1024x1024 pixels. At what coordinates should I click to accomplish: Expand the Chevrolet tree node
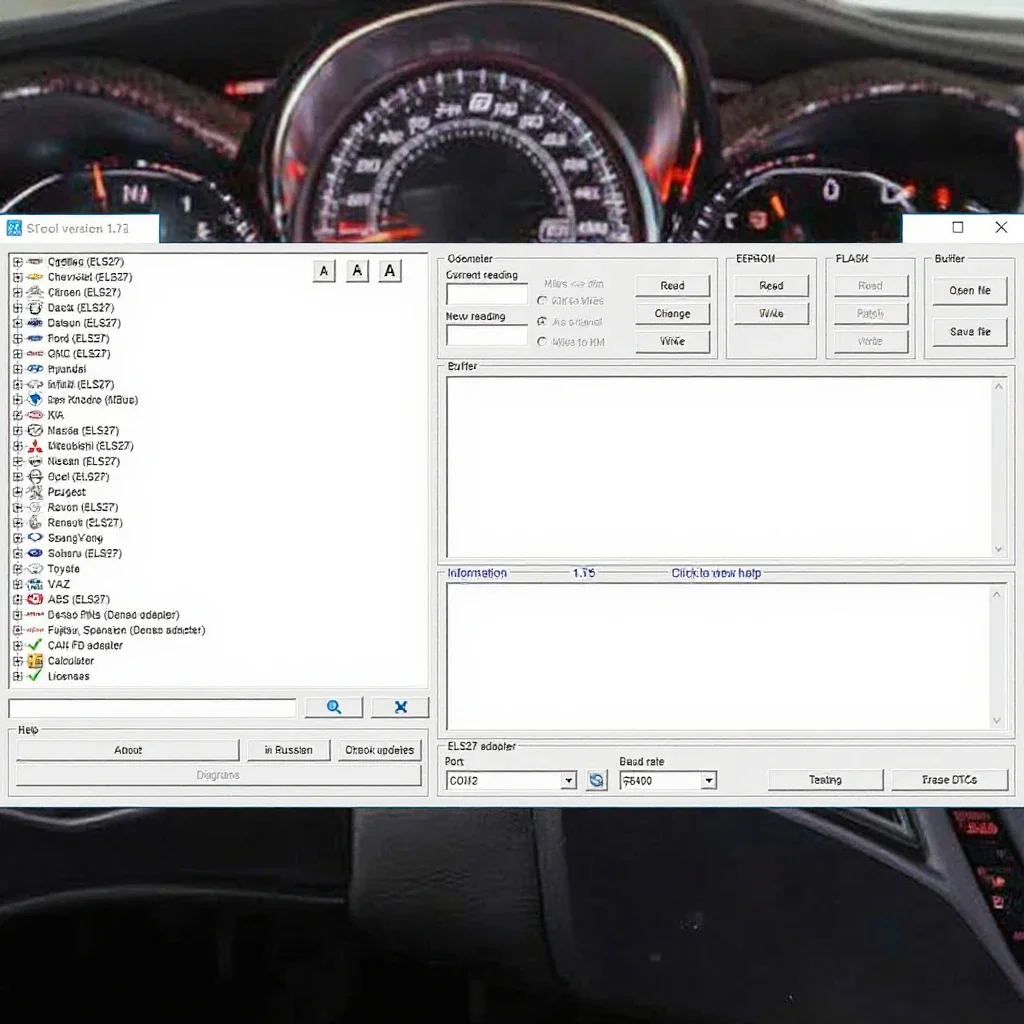(18, 277)
